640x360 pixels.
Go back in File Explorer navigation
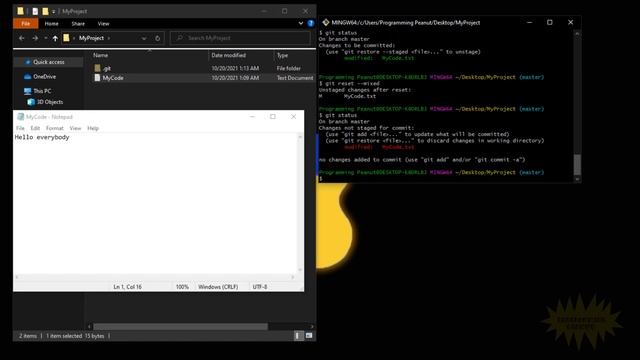(22, 38)
